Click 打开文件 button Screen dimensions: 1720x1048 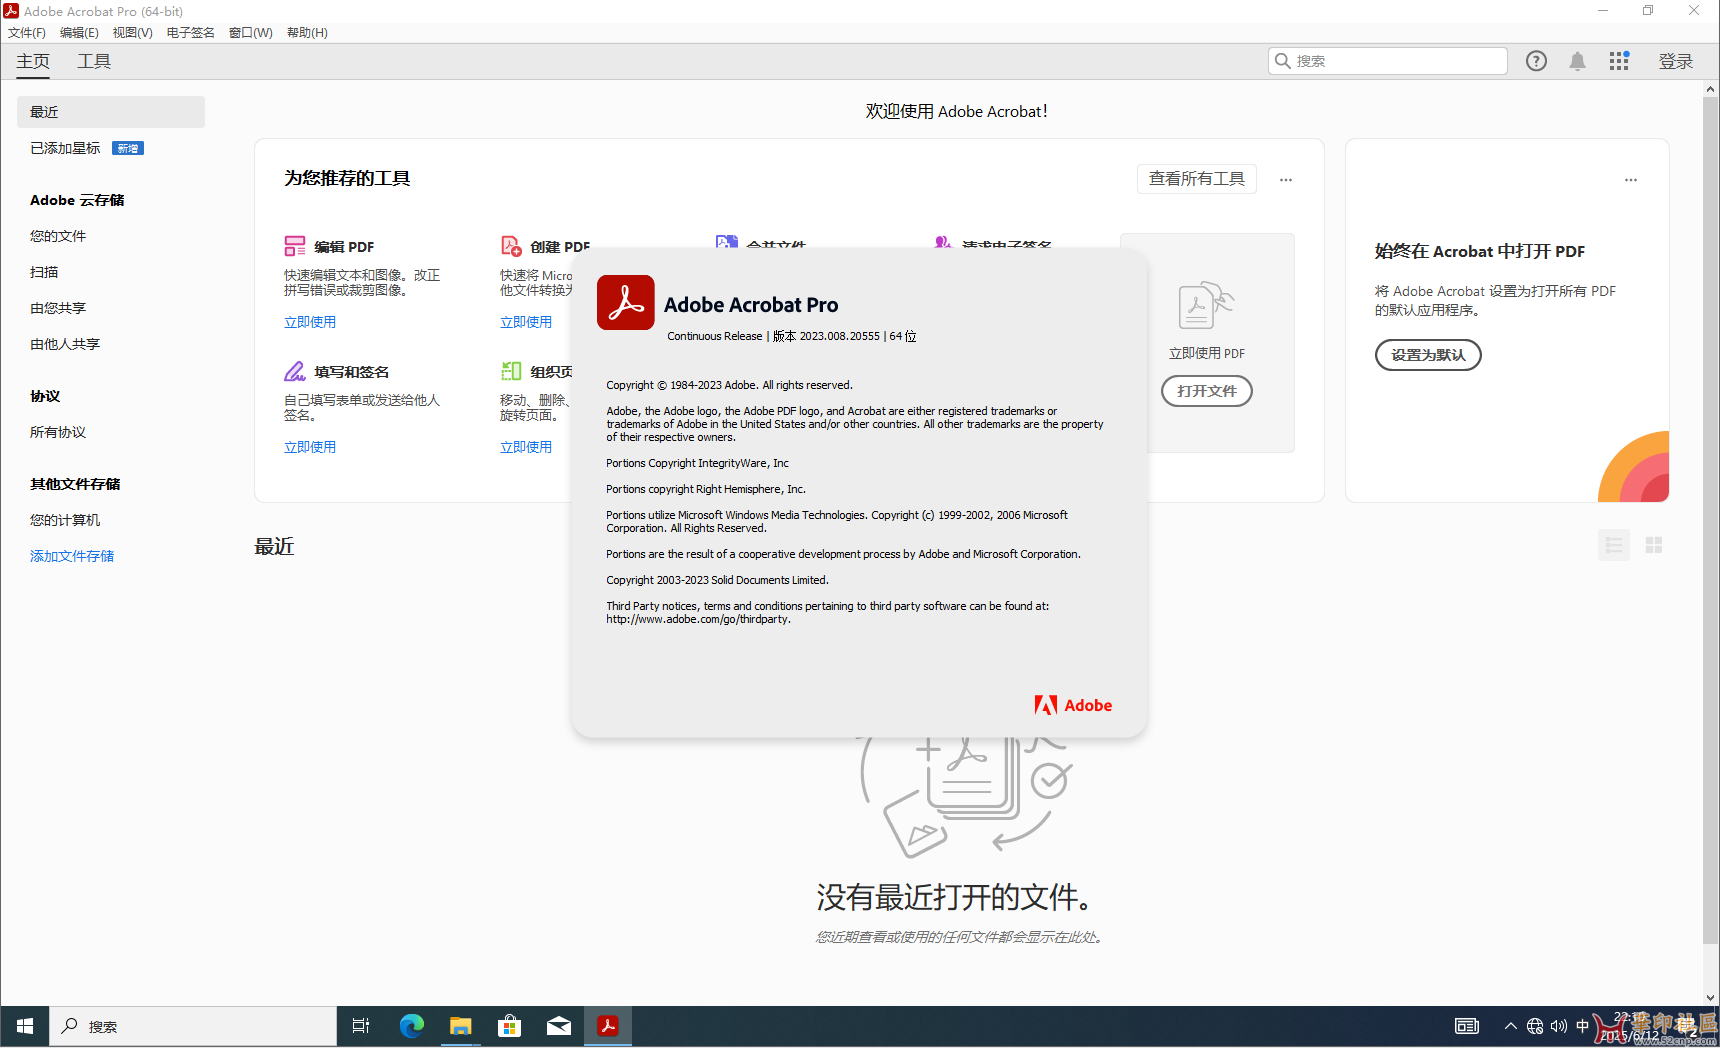click(x=1206, y=391)
